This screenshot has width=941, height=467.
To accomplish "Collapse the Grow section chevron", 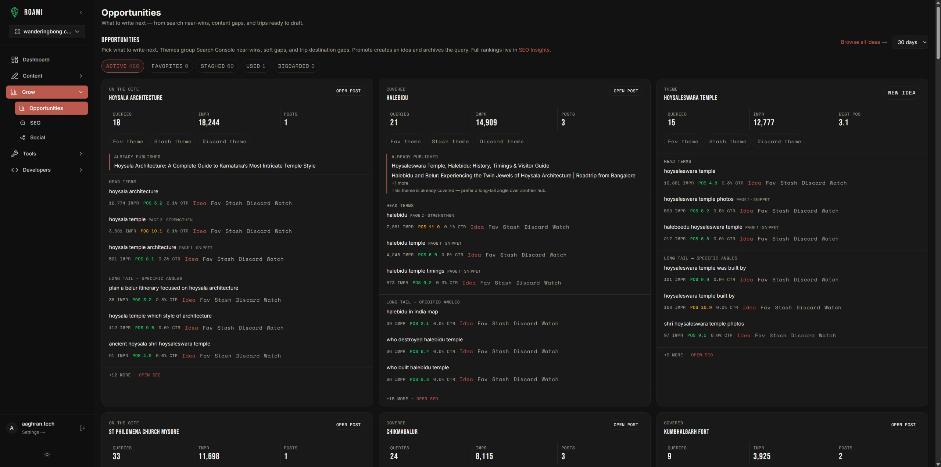I will (80, 92).
